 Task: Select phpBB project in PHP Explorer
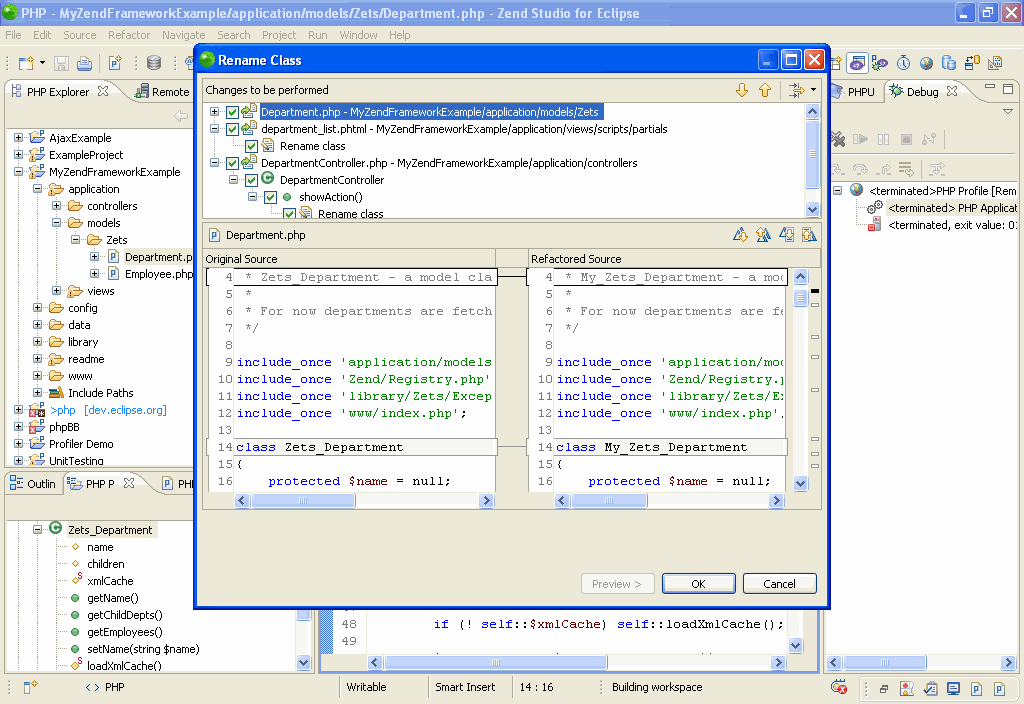[64, 427]
